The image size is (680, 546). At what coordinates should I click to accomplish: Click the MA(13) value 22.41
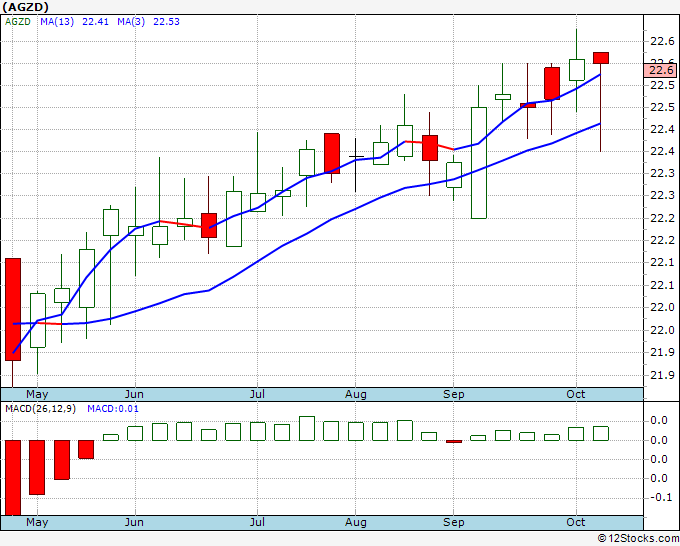pos(95,22)
